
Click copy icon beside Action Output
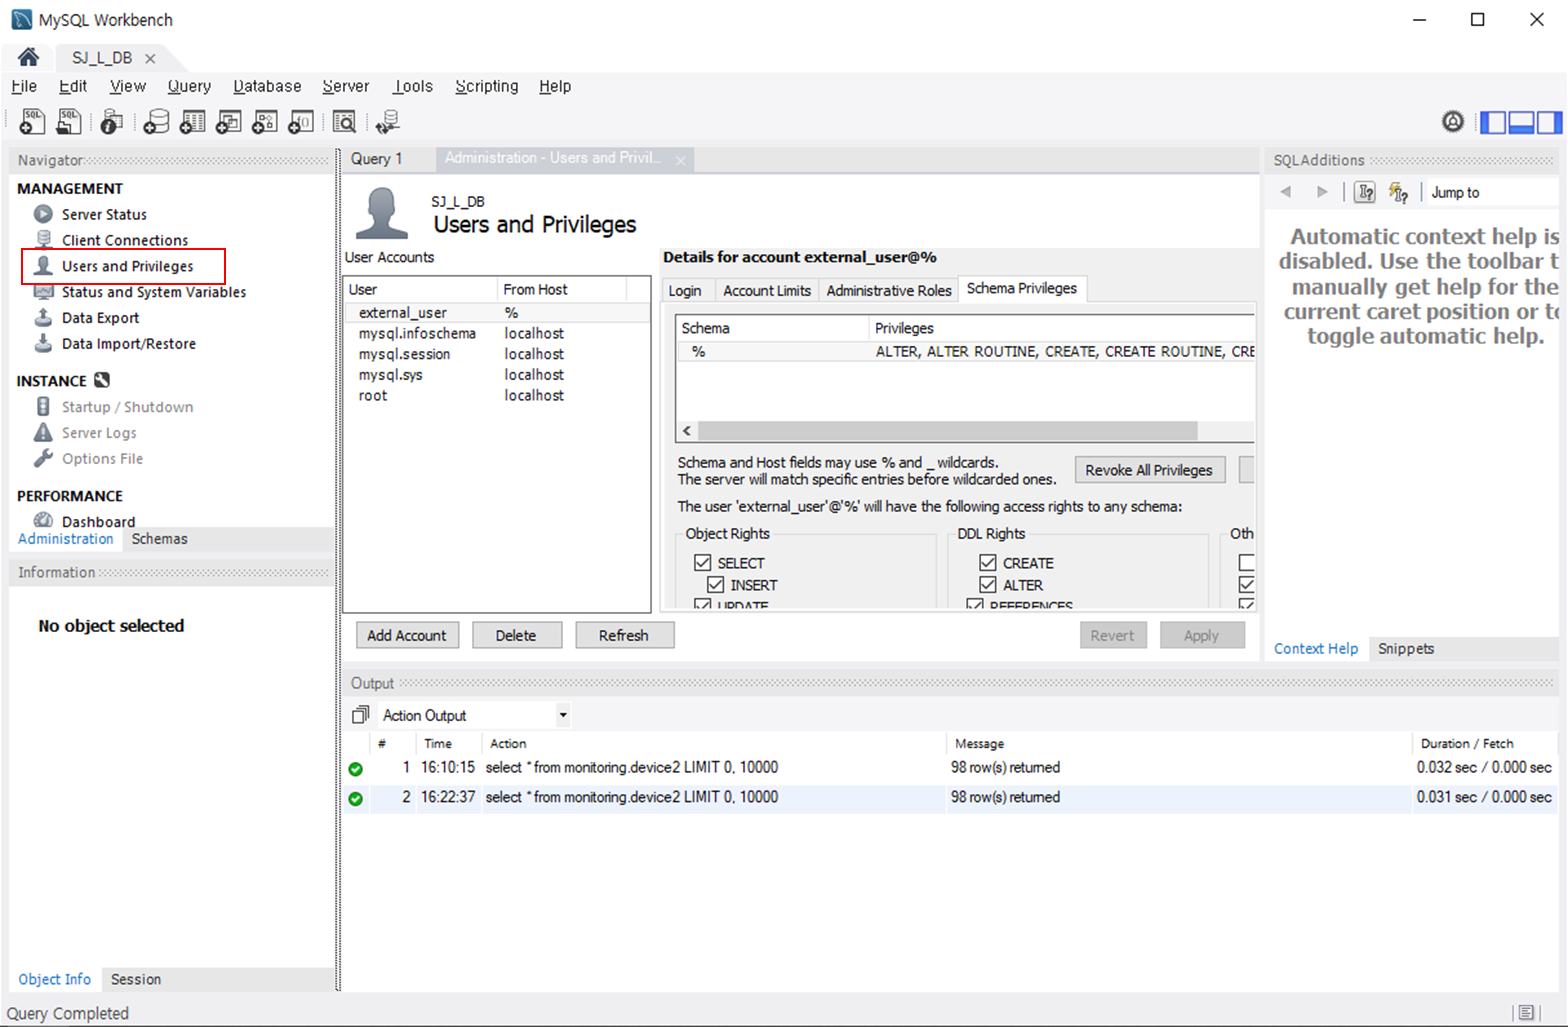pos(361,715)
